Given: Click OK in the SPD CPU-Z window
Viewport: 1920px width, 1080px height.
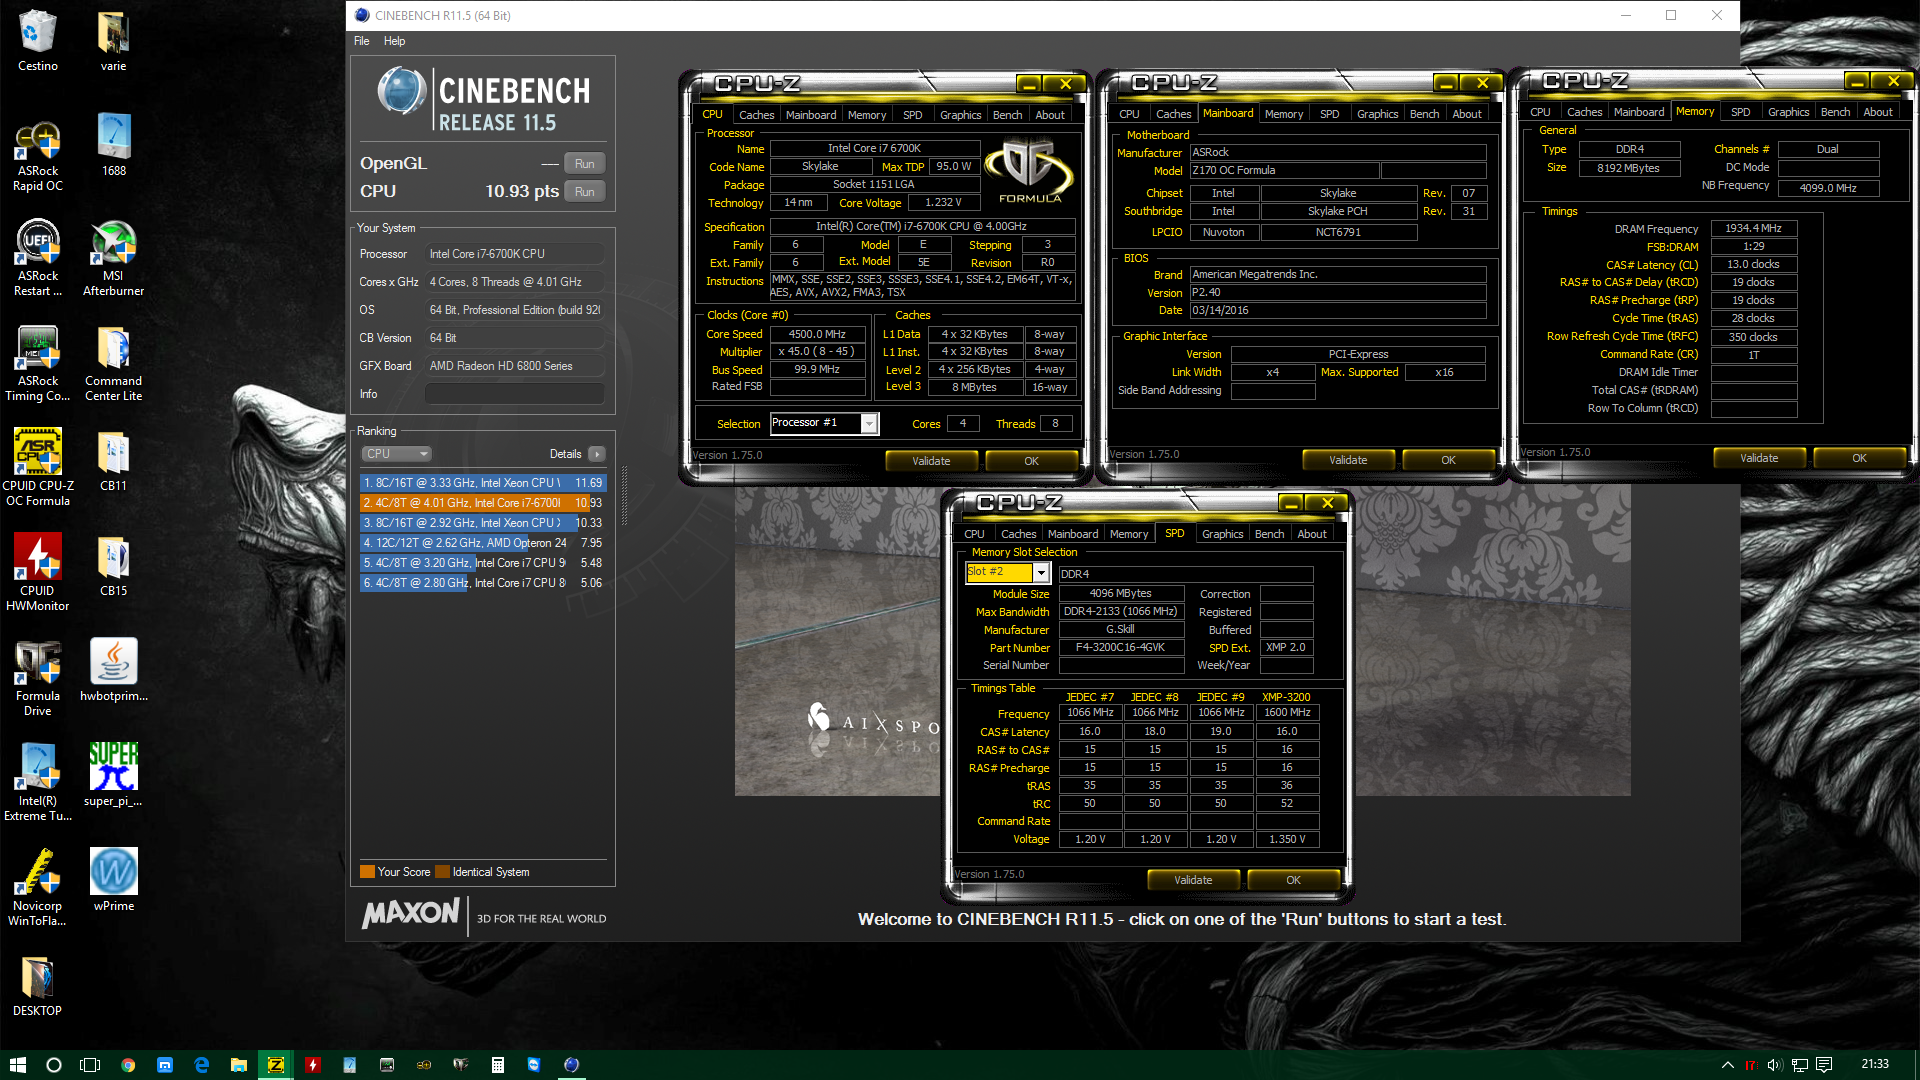Looking at the screenshot, I should (x=1293, y=880).
